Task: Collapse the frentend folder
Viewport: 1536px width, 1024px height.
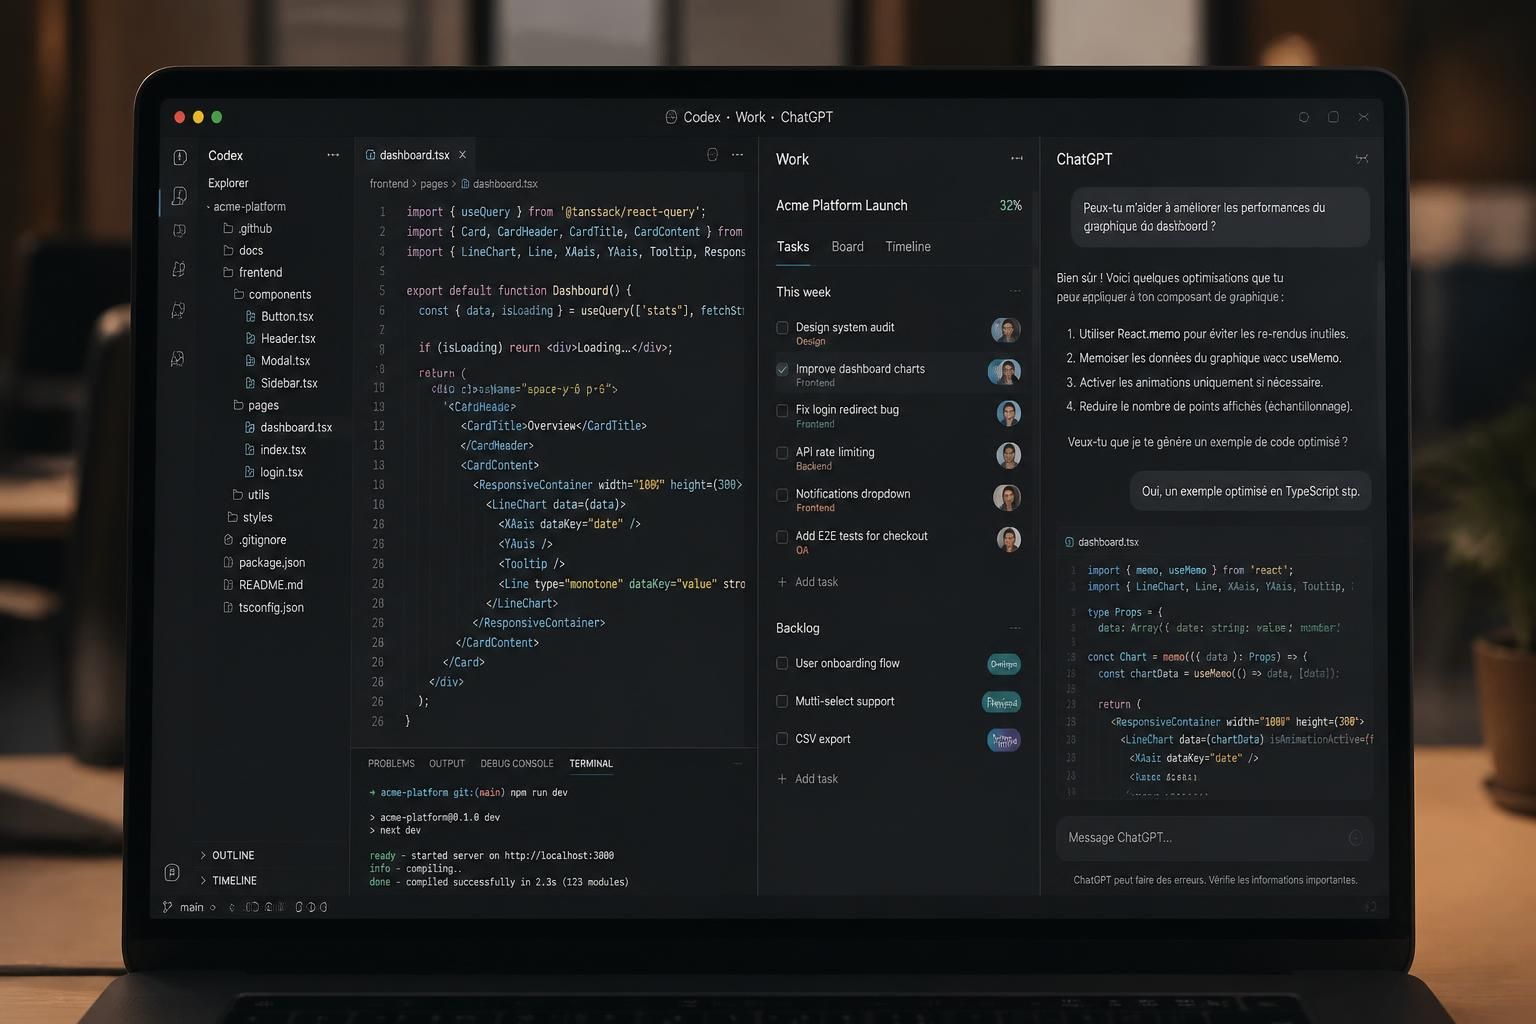Action: [x=252, y=273]
